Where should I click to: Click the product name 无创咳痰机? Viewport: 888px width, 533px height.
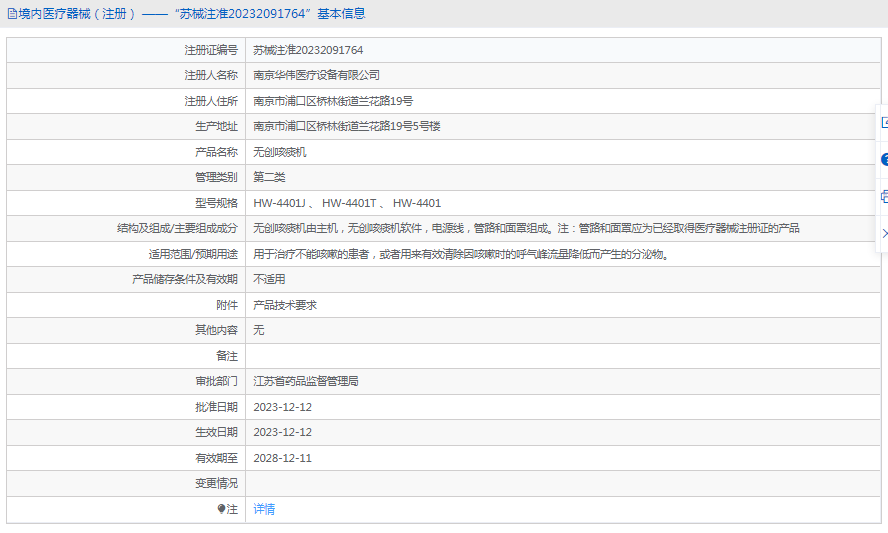280,152
